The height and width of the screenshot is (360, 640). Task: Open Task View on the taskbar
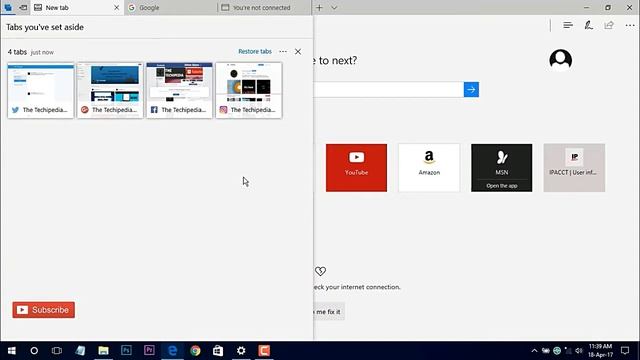tap(57, 351)
